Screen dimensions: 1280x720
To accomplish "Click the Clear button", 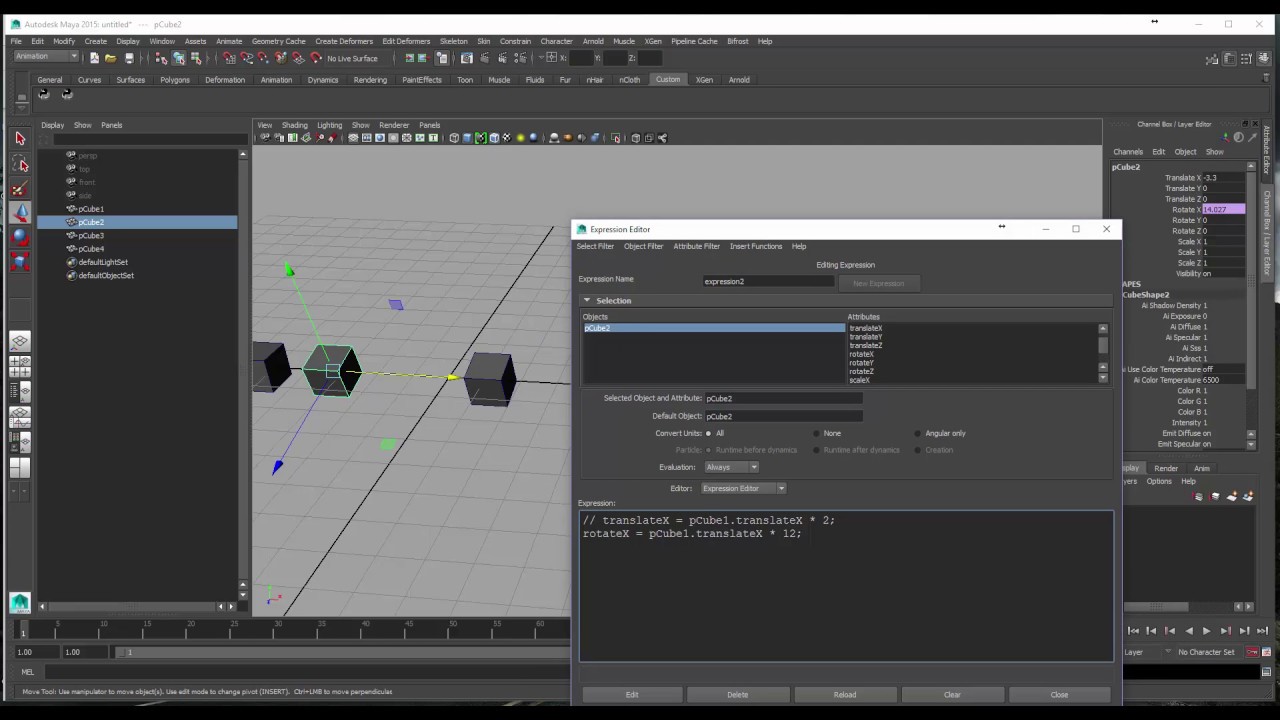I will [x=952, y=694].
